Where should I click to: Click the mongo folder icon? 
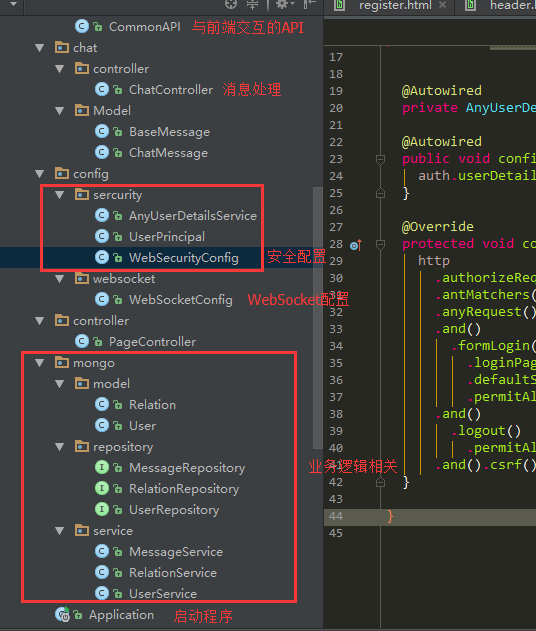[62, 362]
